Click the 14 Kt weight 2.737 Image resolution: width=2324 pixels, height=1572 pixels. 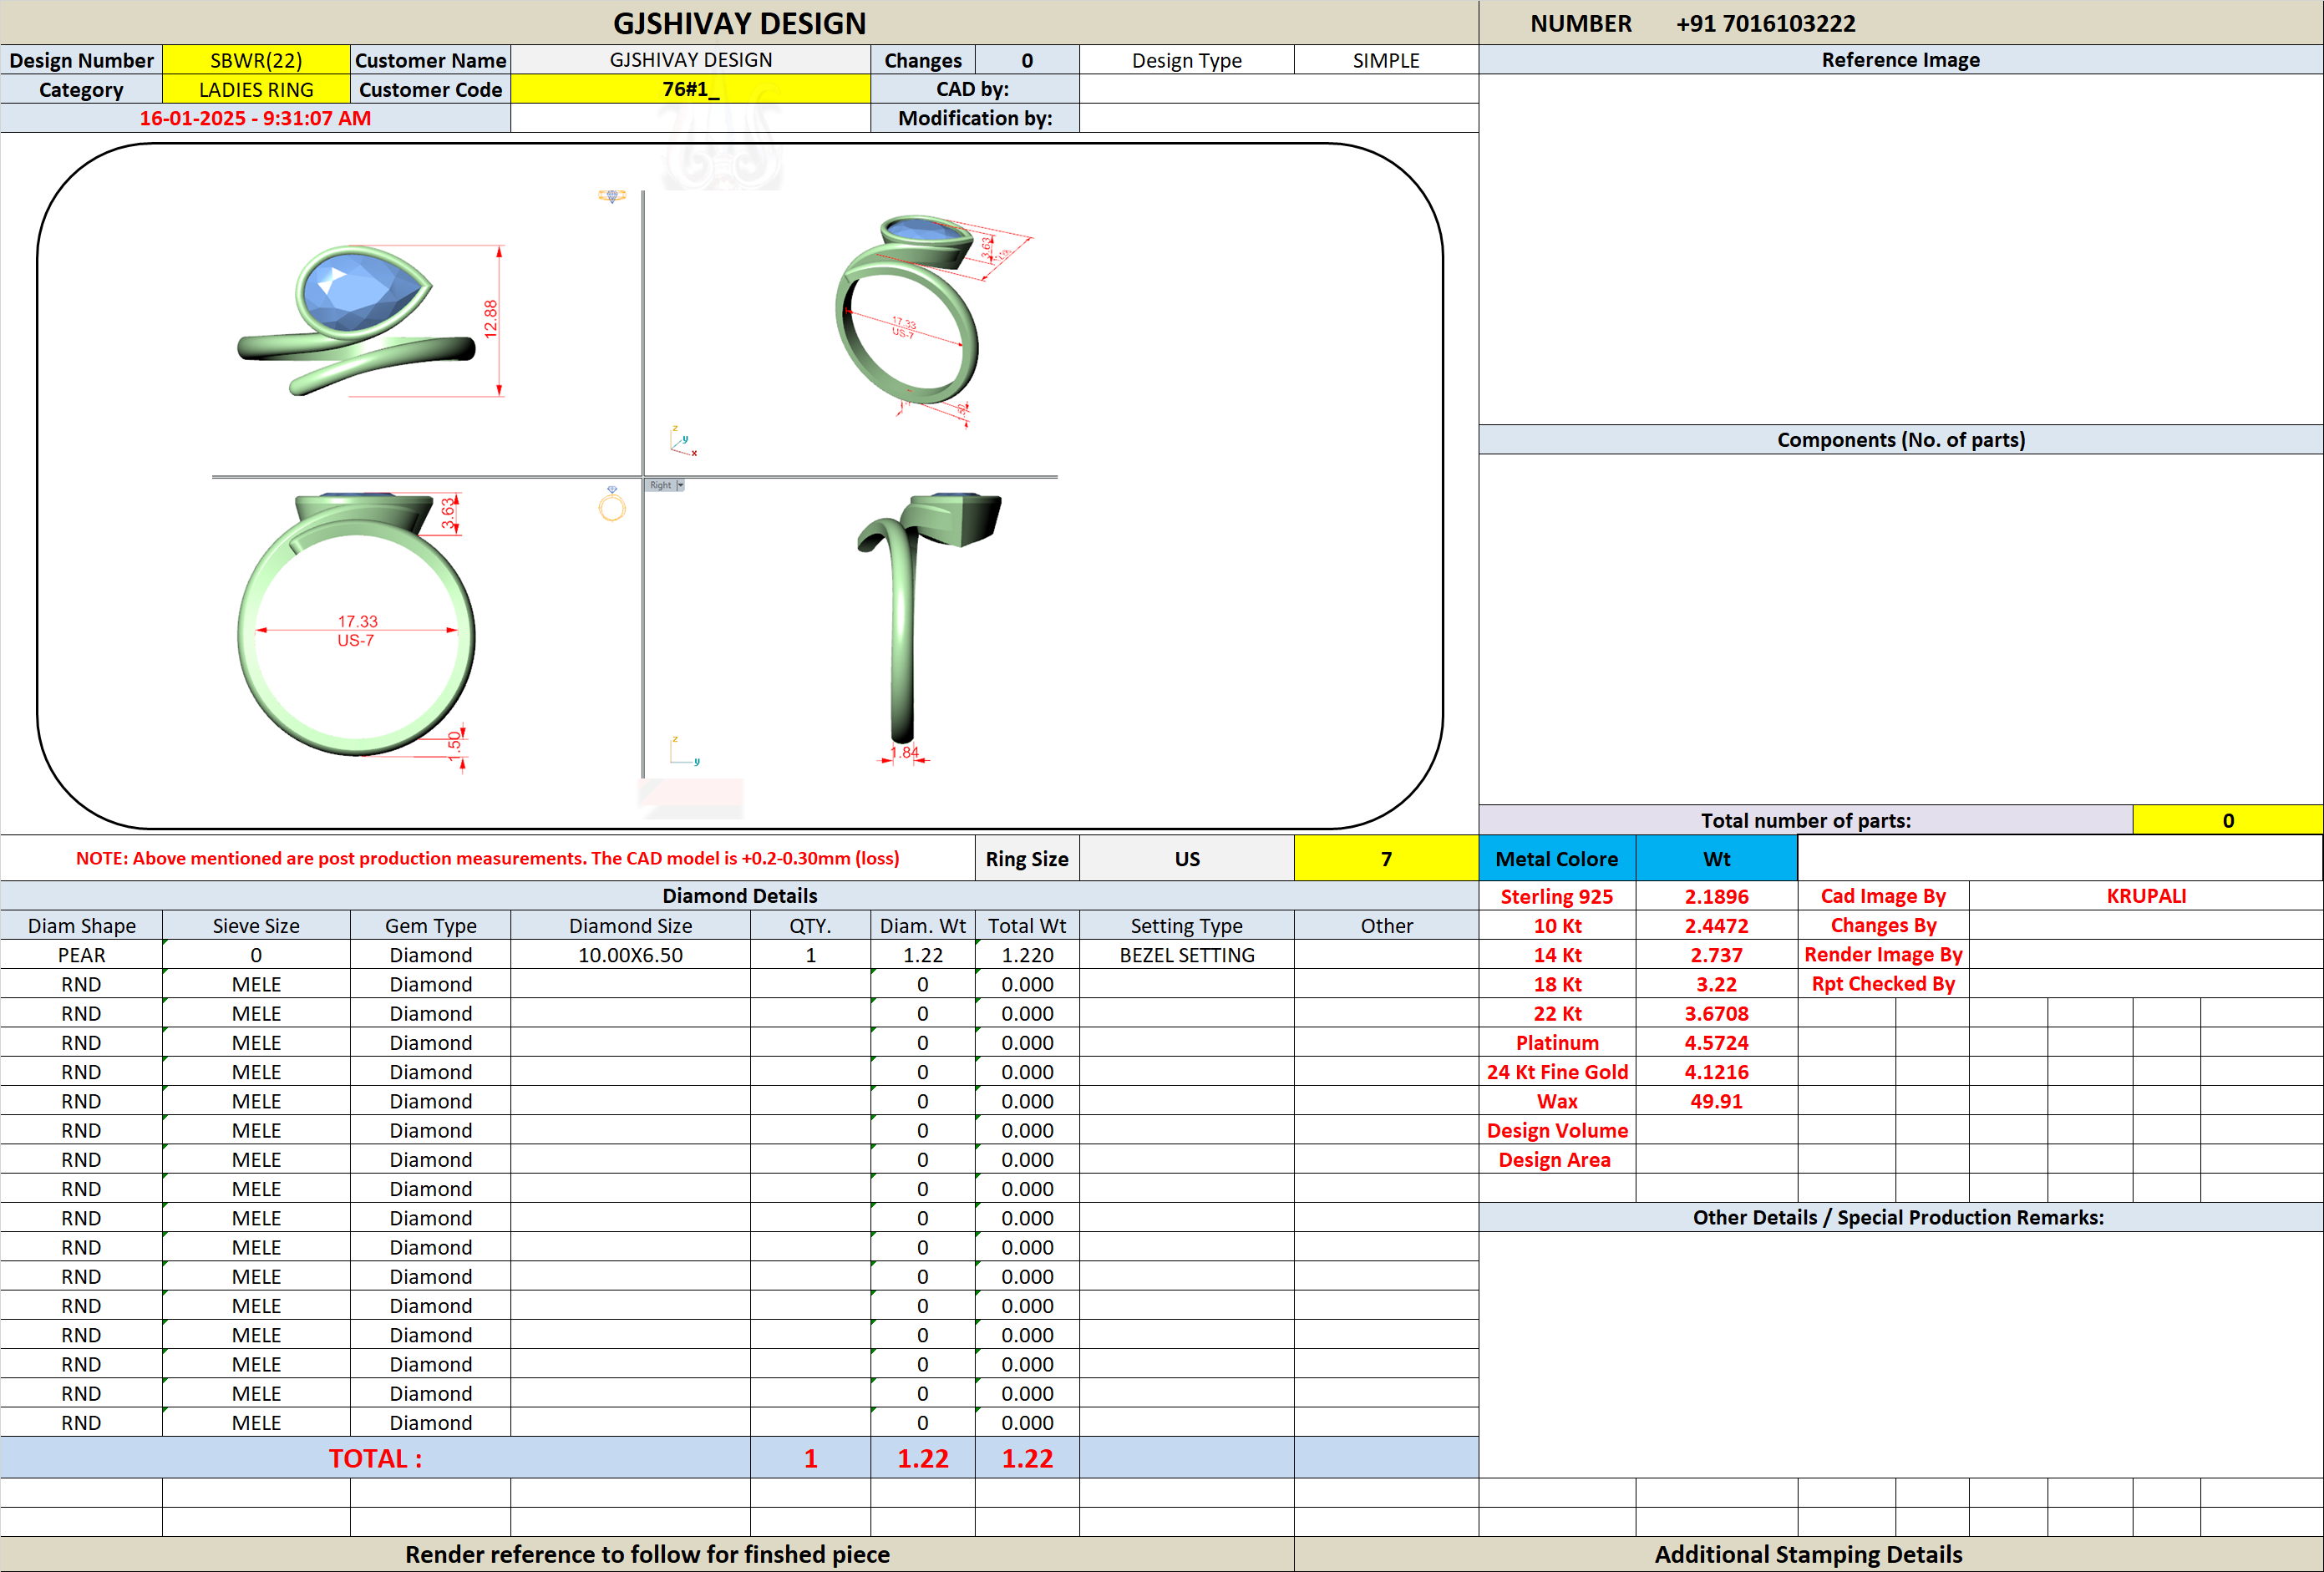click(x=1717, y=955)
